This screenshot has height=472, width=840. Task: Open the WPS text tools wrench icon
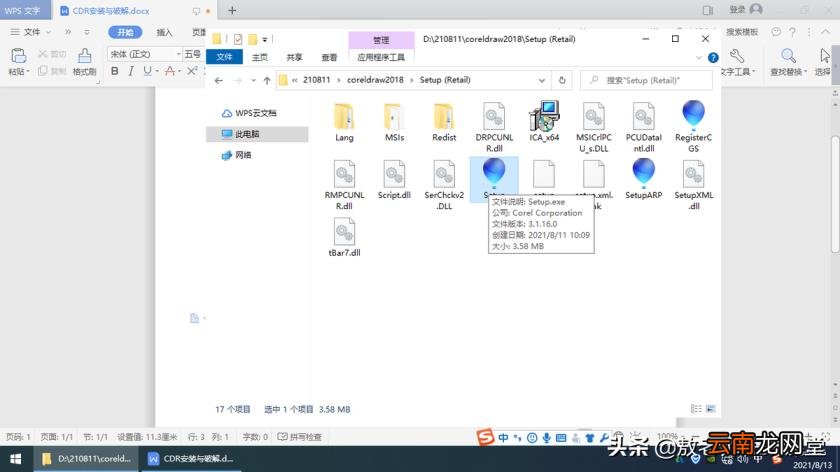click(x=737, y=56)
